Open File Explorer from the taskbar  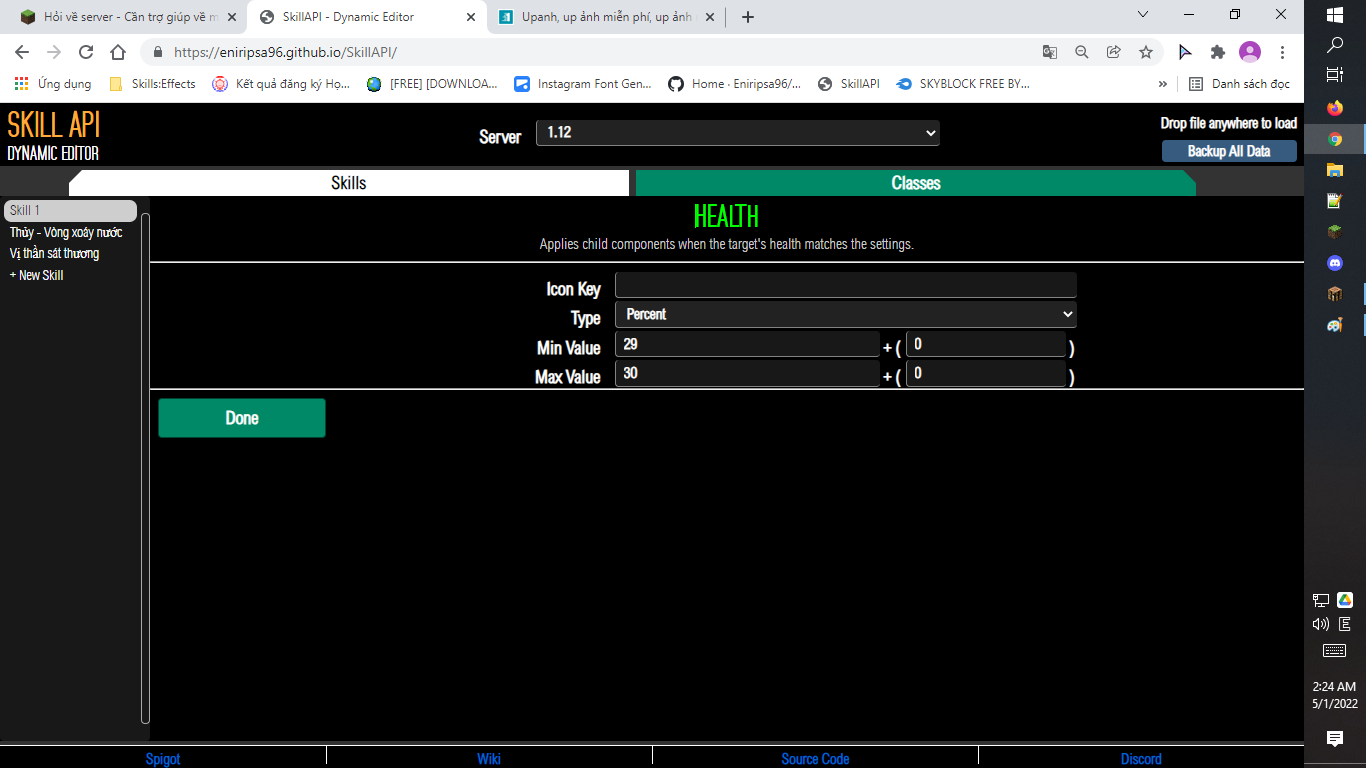(x=1335, y=170)
